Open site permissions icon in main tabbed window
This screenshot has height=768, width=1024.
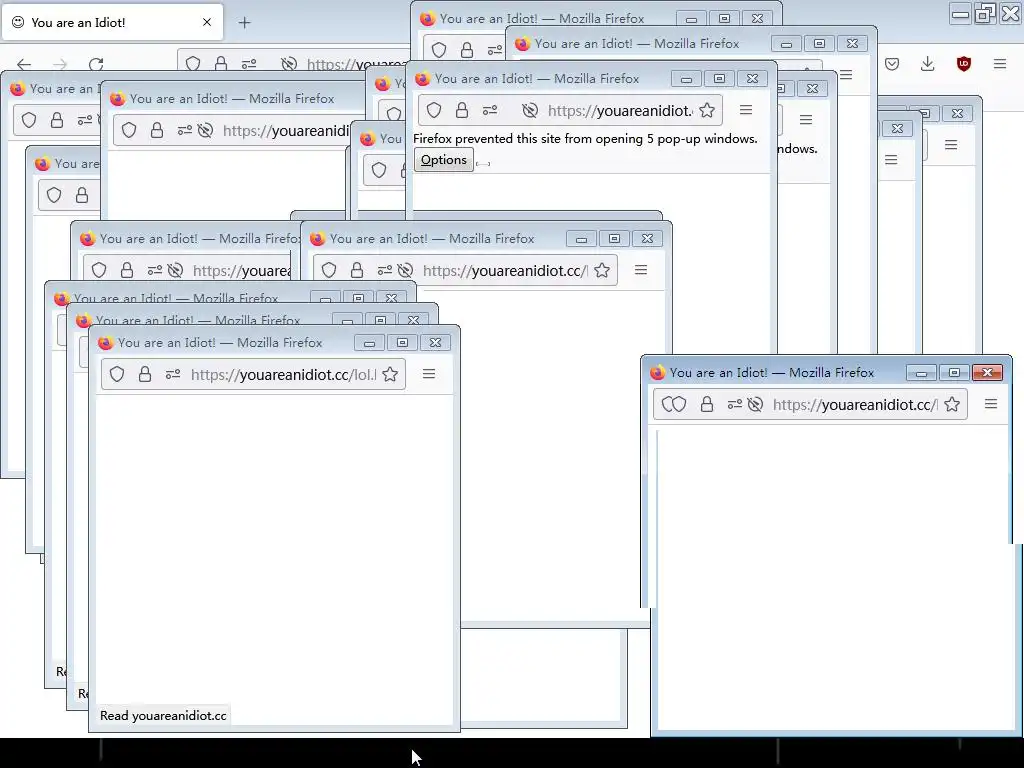tap(249, 64)
